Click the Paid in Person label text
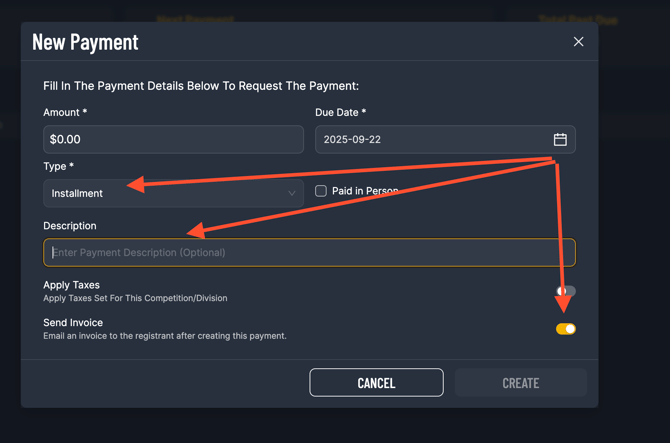 [365, 191]
